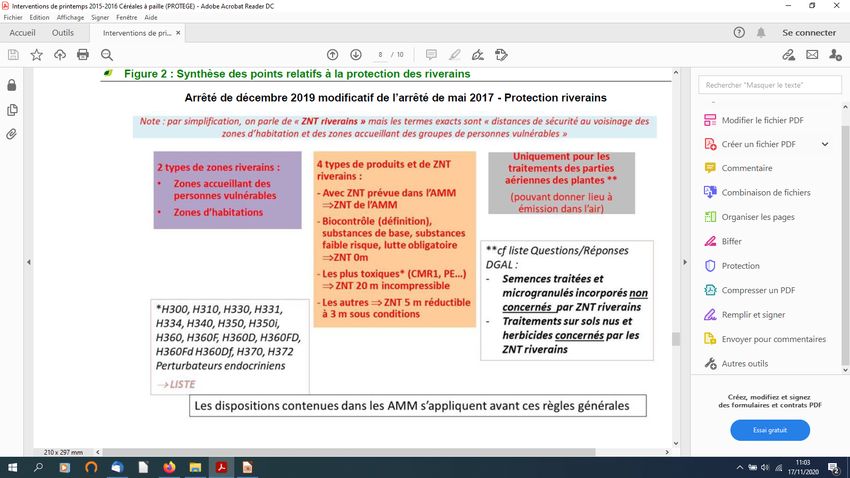Open the Windows Start menu
This screenshot has height=478, width=850.
pos(12,467)
